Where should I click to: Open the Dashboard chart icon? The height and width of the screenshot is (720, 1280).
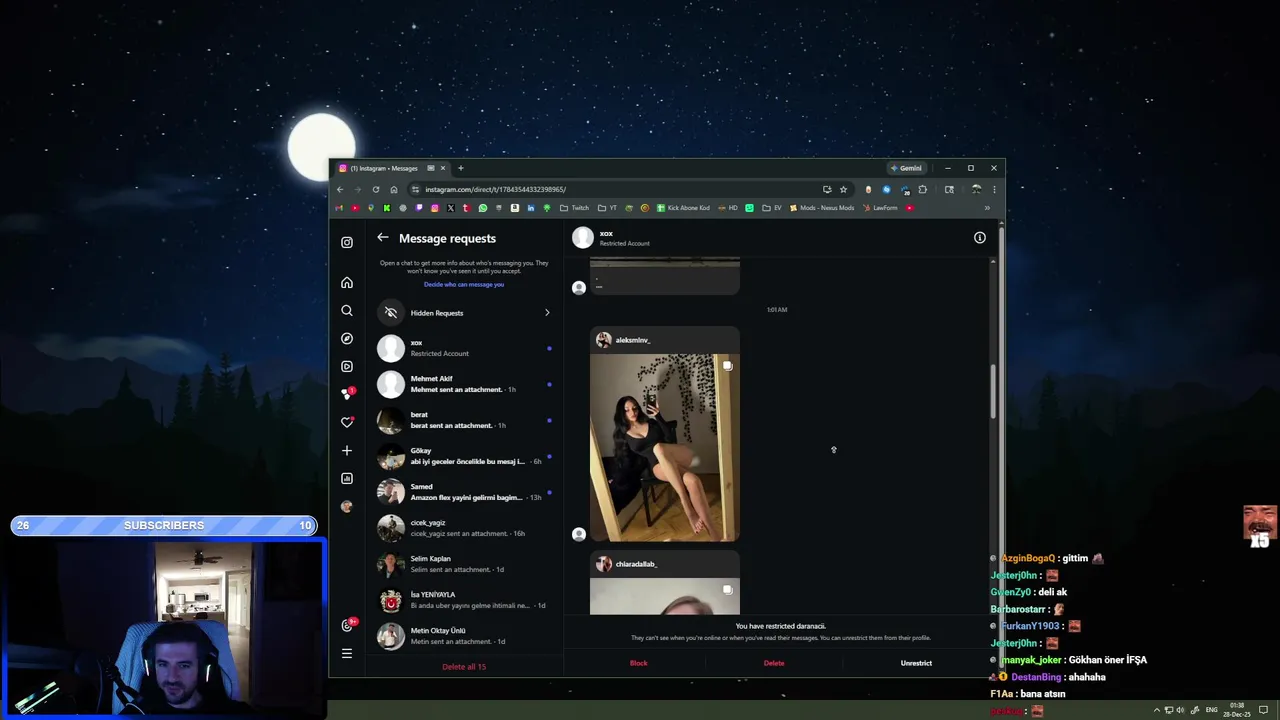[347, 478]
